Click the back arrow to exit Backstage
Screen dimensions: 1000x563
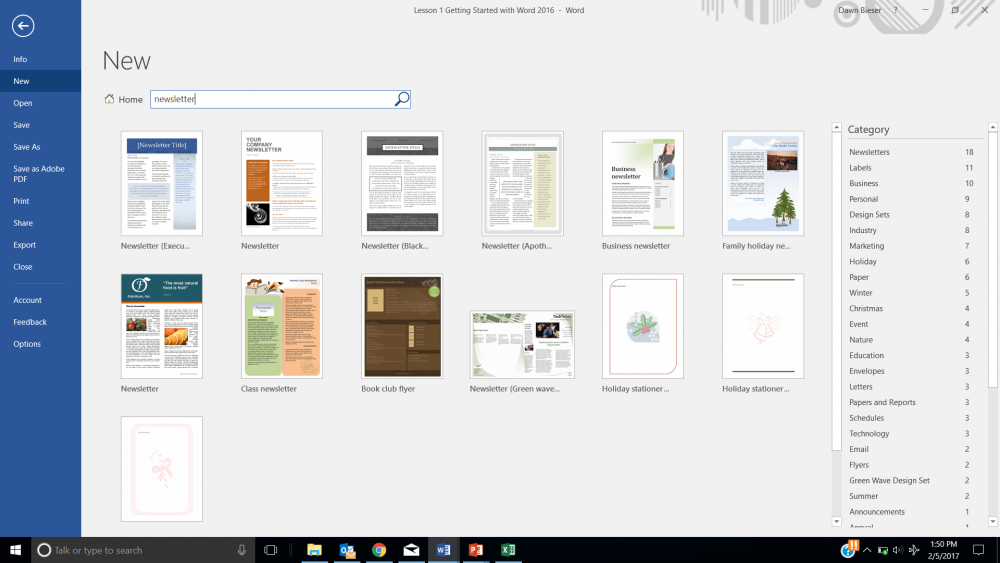click(23, 27)
